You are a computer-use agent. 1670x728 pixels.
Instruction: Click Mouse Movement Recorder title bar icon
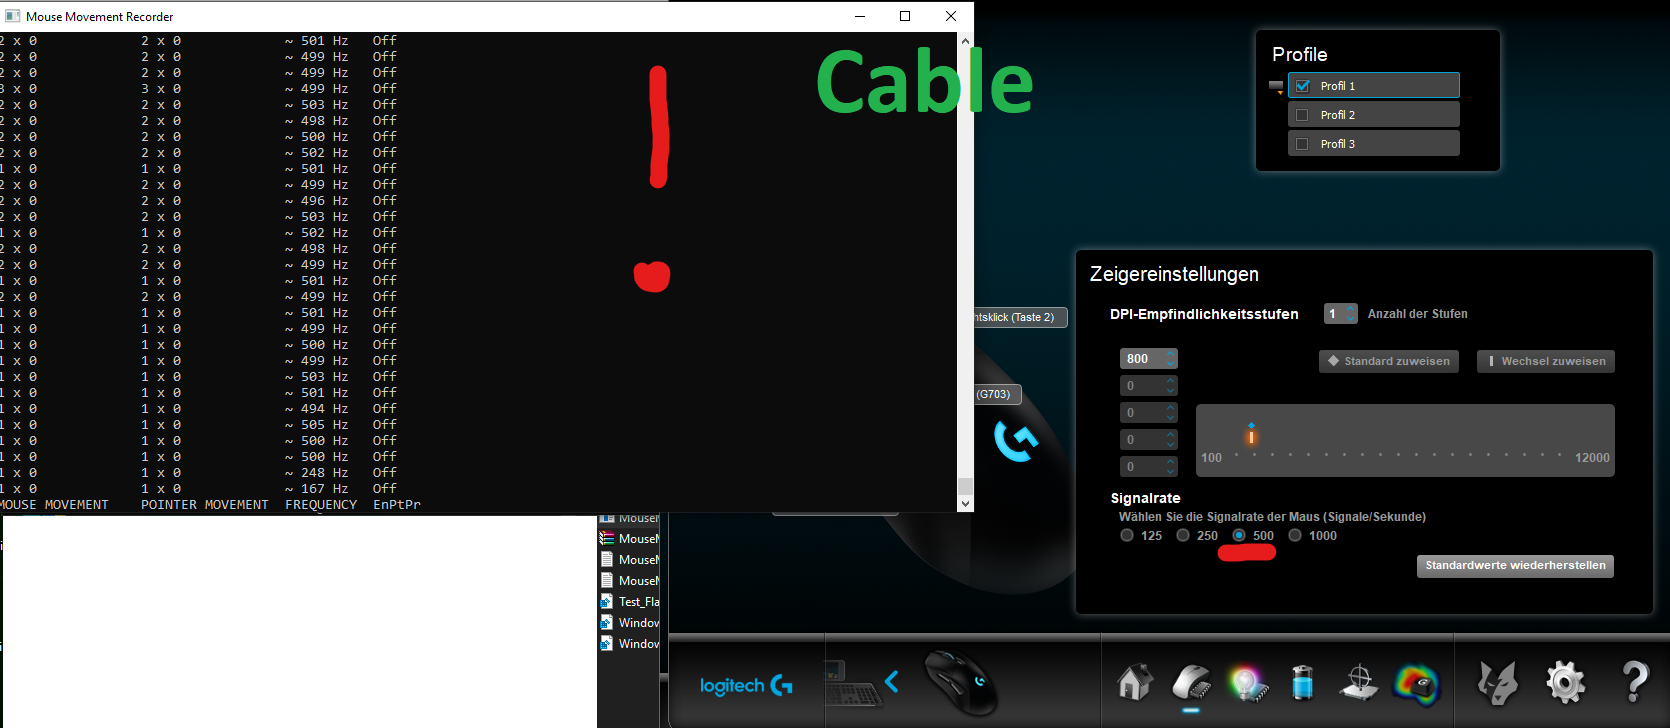point(13,16)
